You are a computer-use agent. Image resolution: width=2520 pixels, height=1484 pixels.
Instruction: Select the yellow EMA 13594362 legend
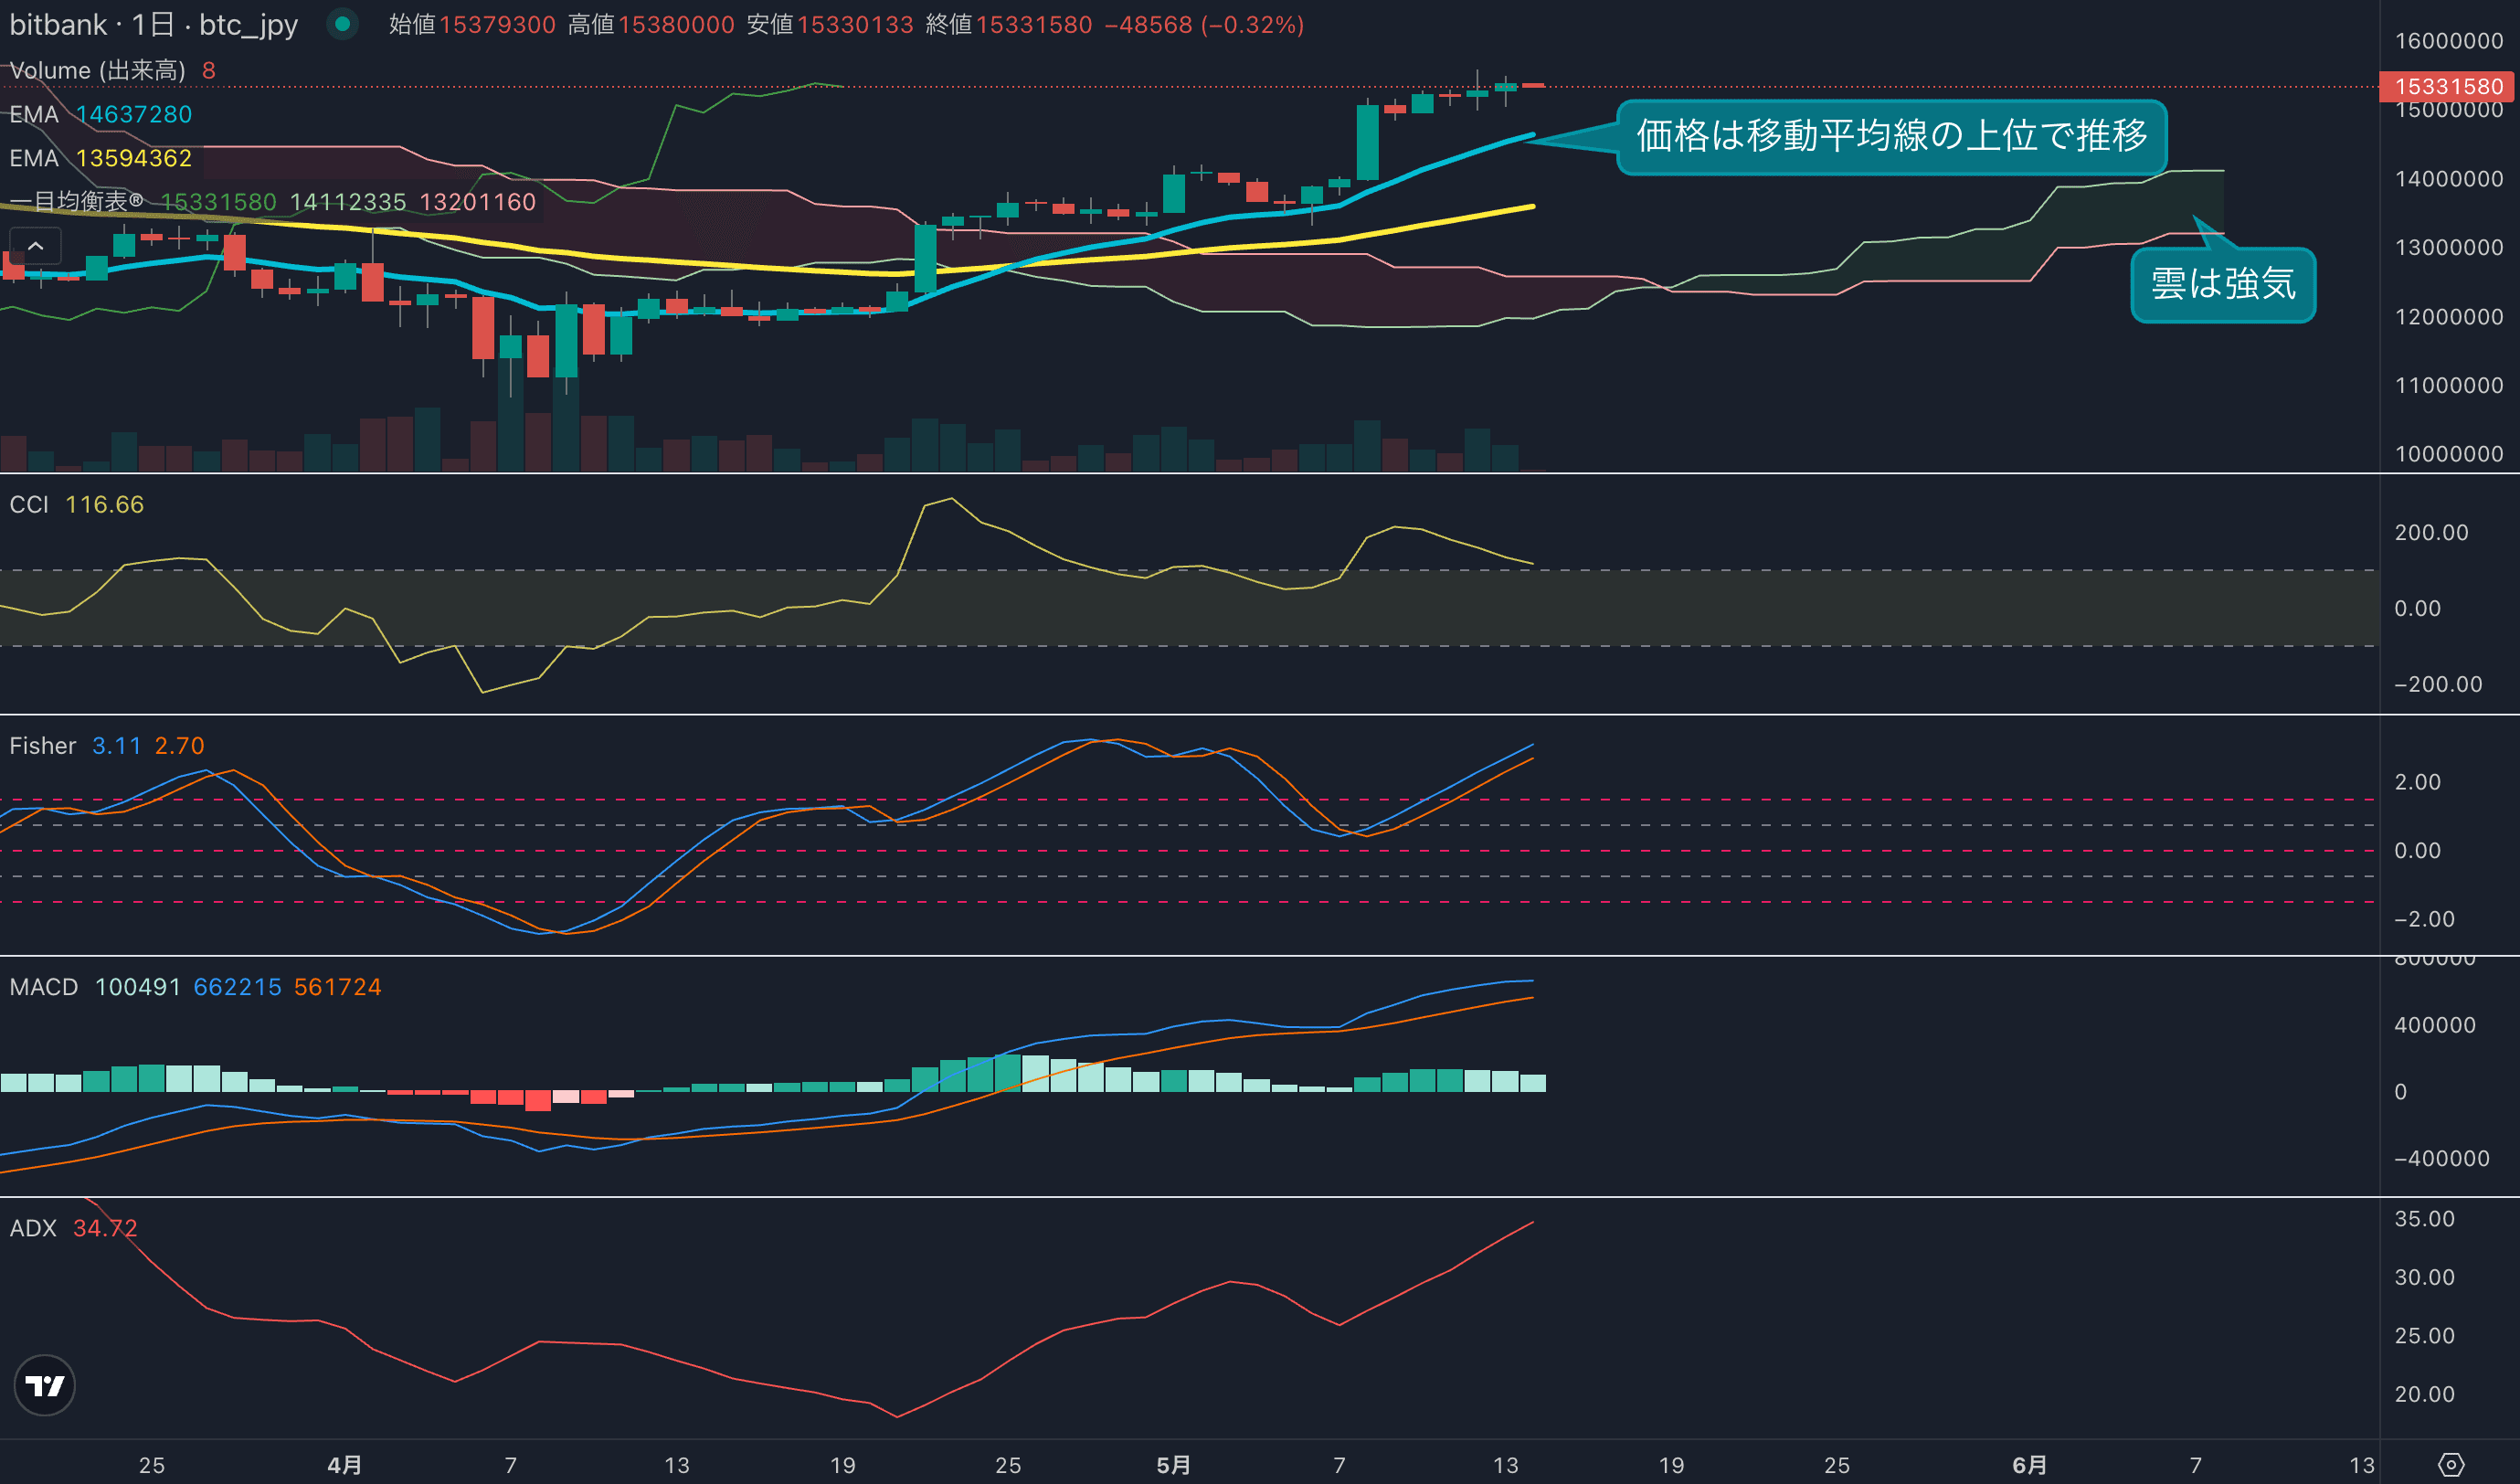(x=100, y=158)
